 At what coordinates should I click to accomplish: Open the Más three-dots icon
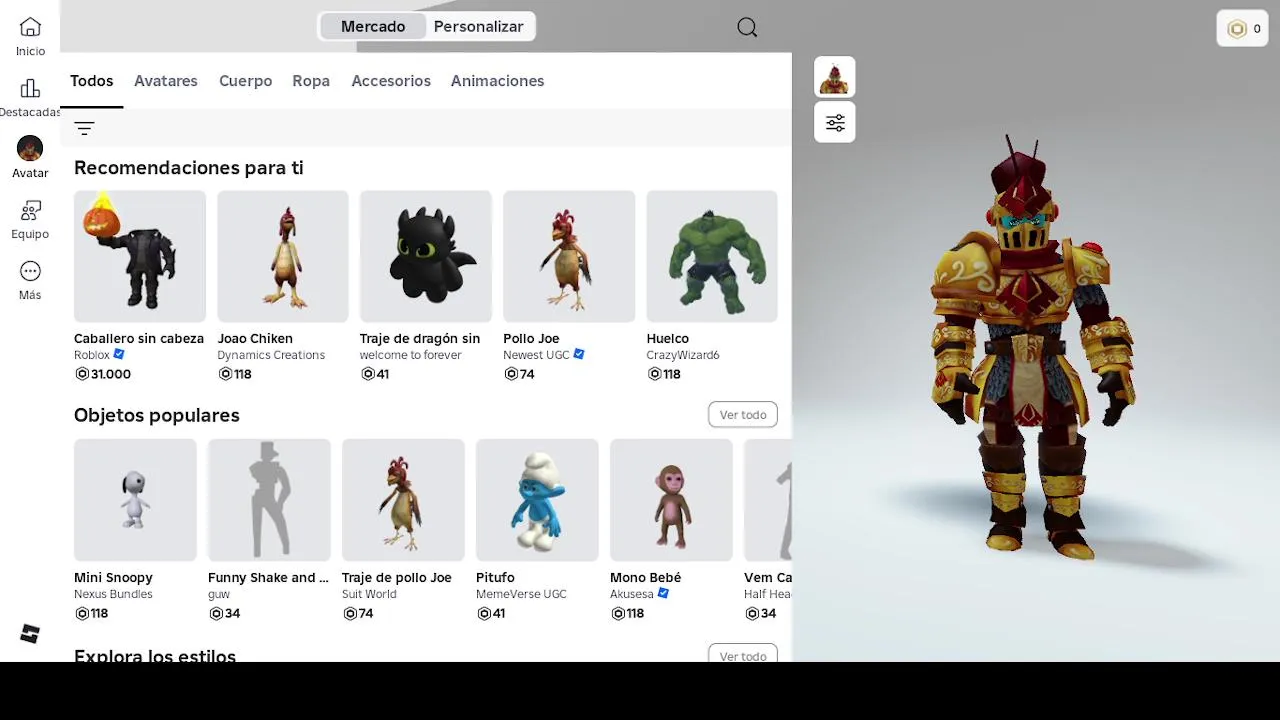(30, 272)
